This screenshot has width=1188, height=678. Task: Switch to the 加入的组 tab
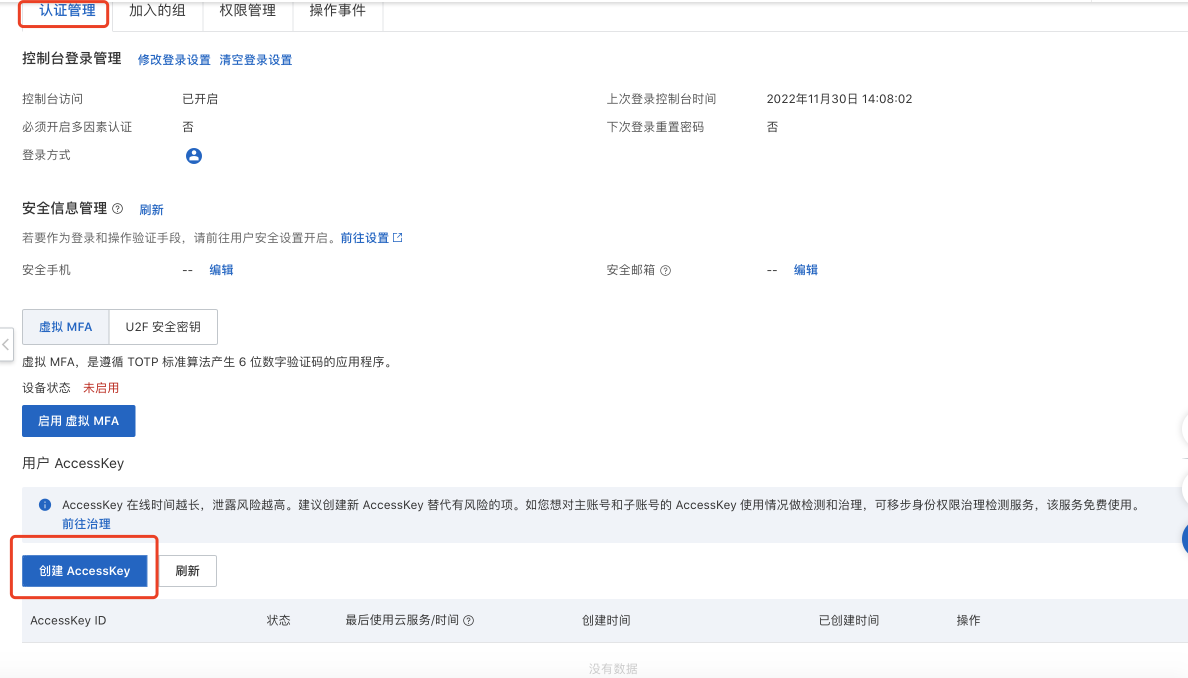tap(157, 10)
